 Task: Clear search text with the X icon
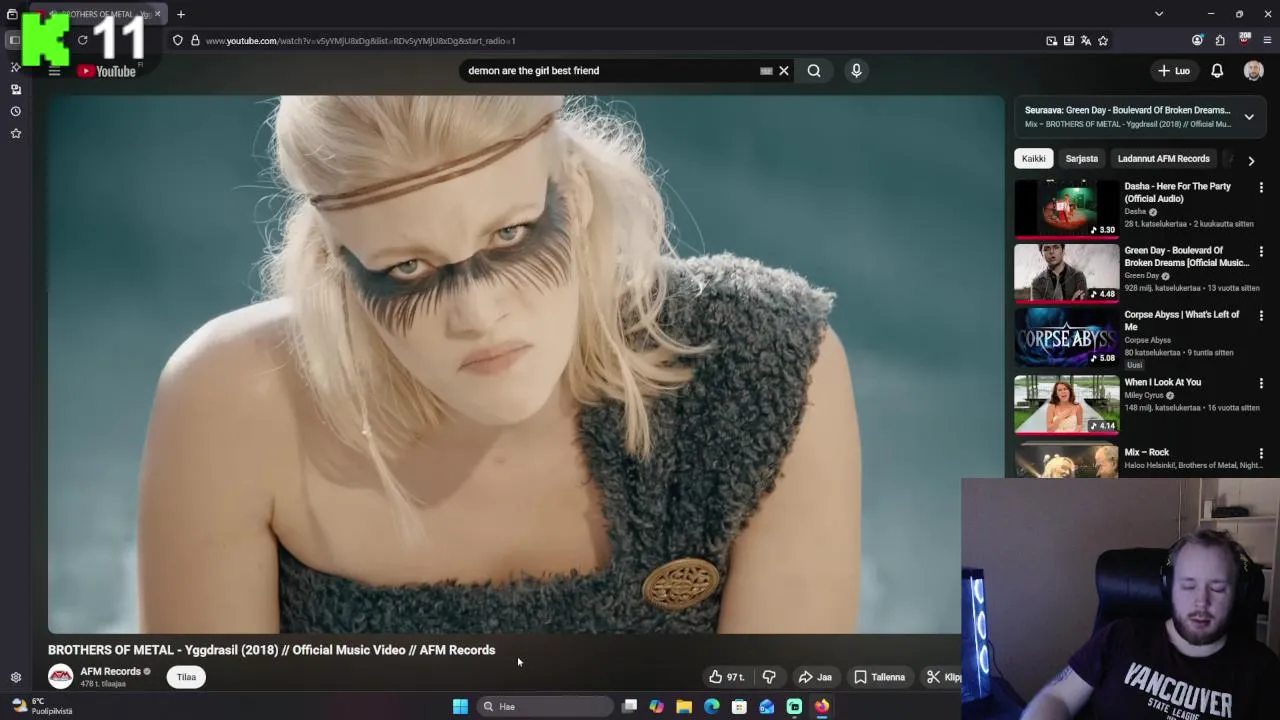pyautogui.click(x=784, y=71)
